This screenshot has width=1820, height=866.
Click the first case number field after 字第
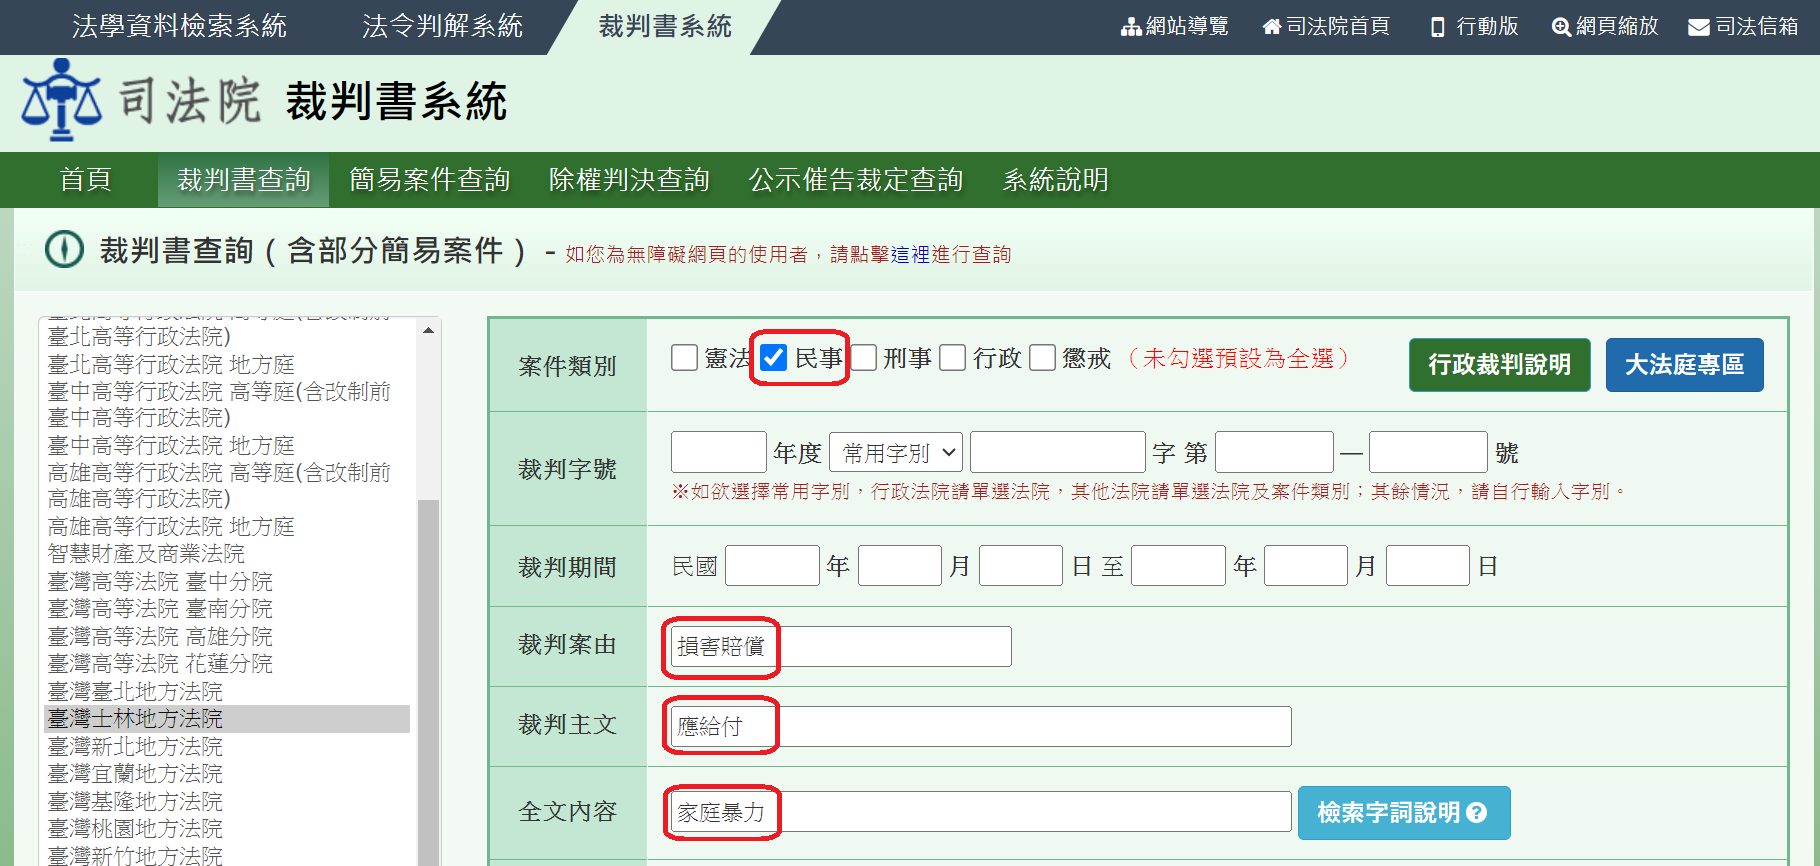(x=1275, y=452)
